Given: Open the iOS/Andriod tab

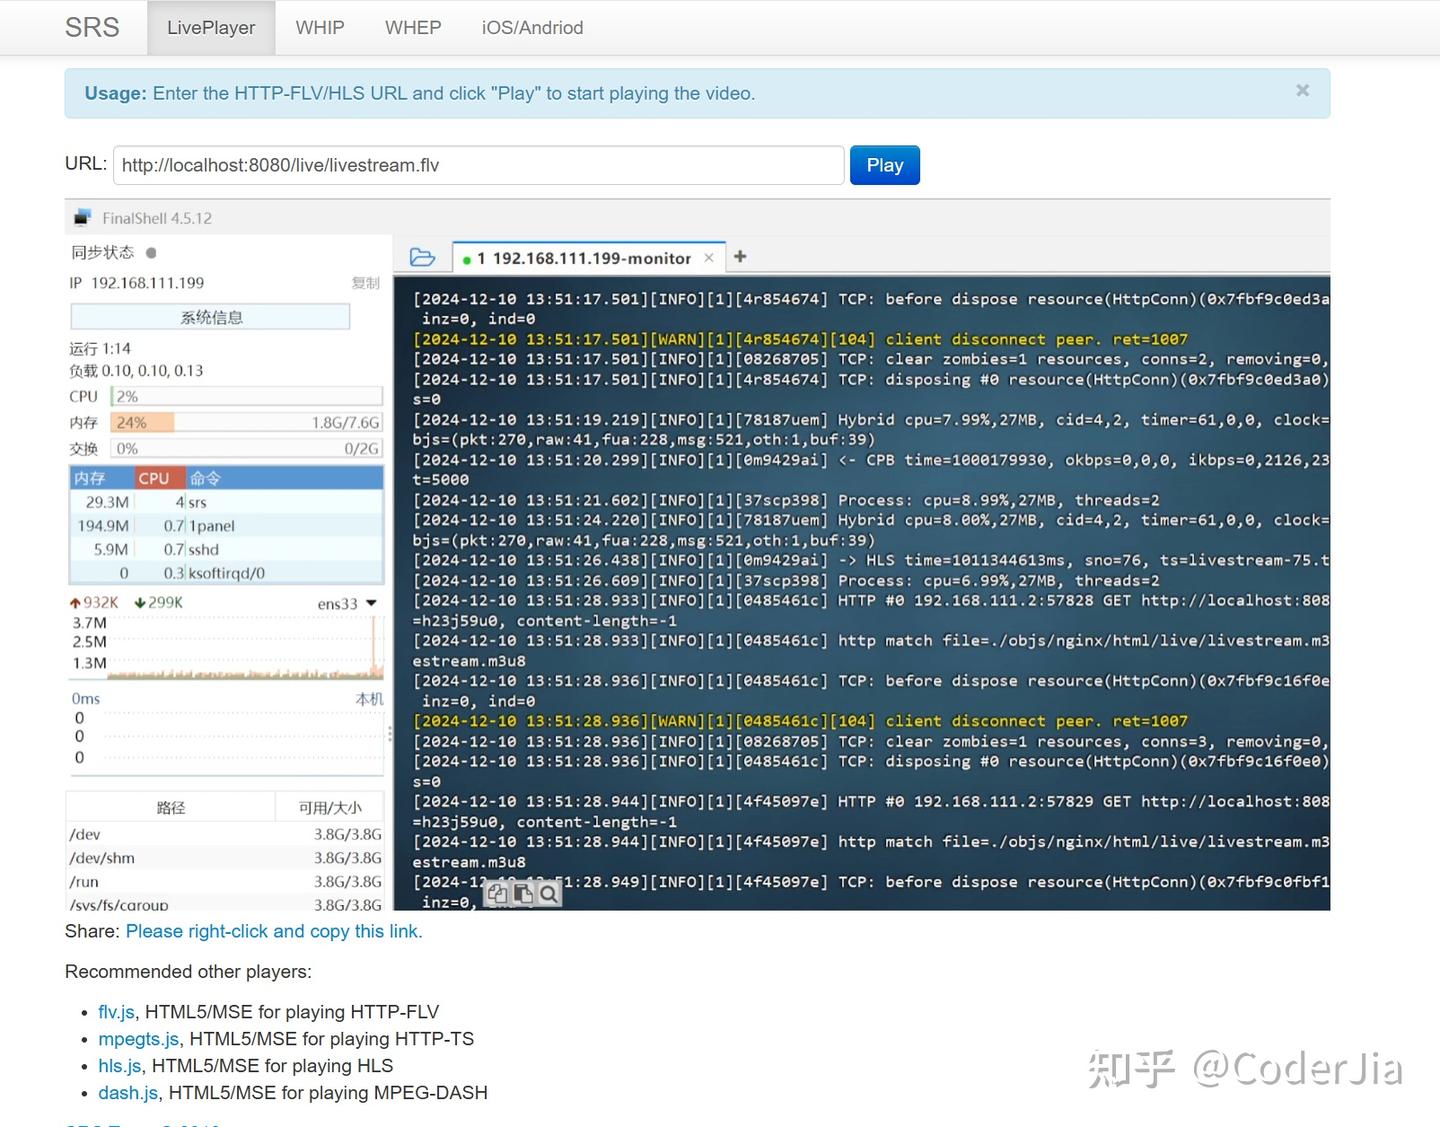Looking at the screenshot, I should click(x=532, y=28).
